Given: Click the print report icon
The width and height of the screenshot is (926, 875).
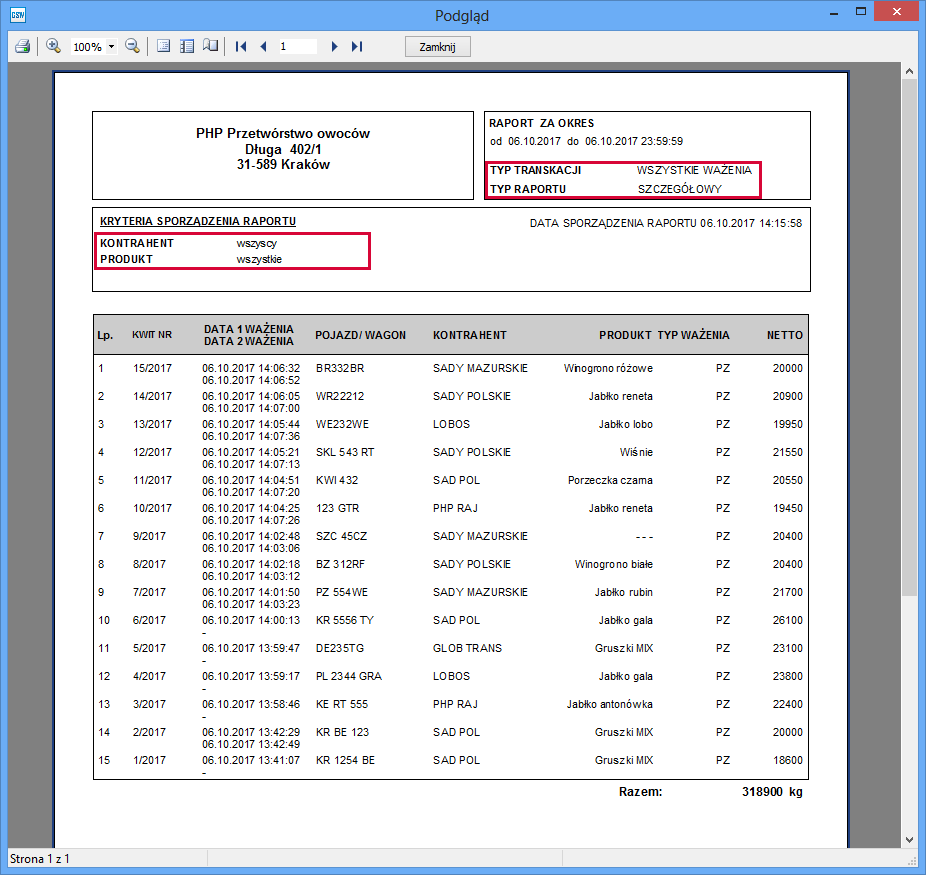Looking at the screenshot, I should 22,47.
